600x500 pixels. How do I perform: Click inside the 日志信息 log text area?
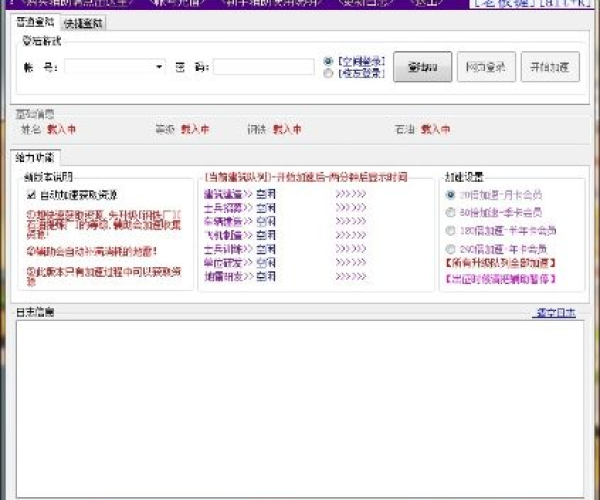tap(300, 409)
